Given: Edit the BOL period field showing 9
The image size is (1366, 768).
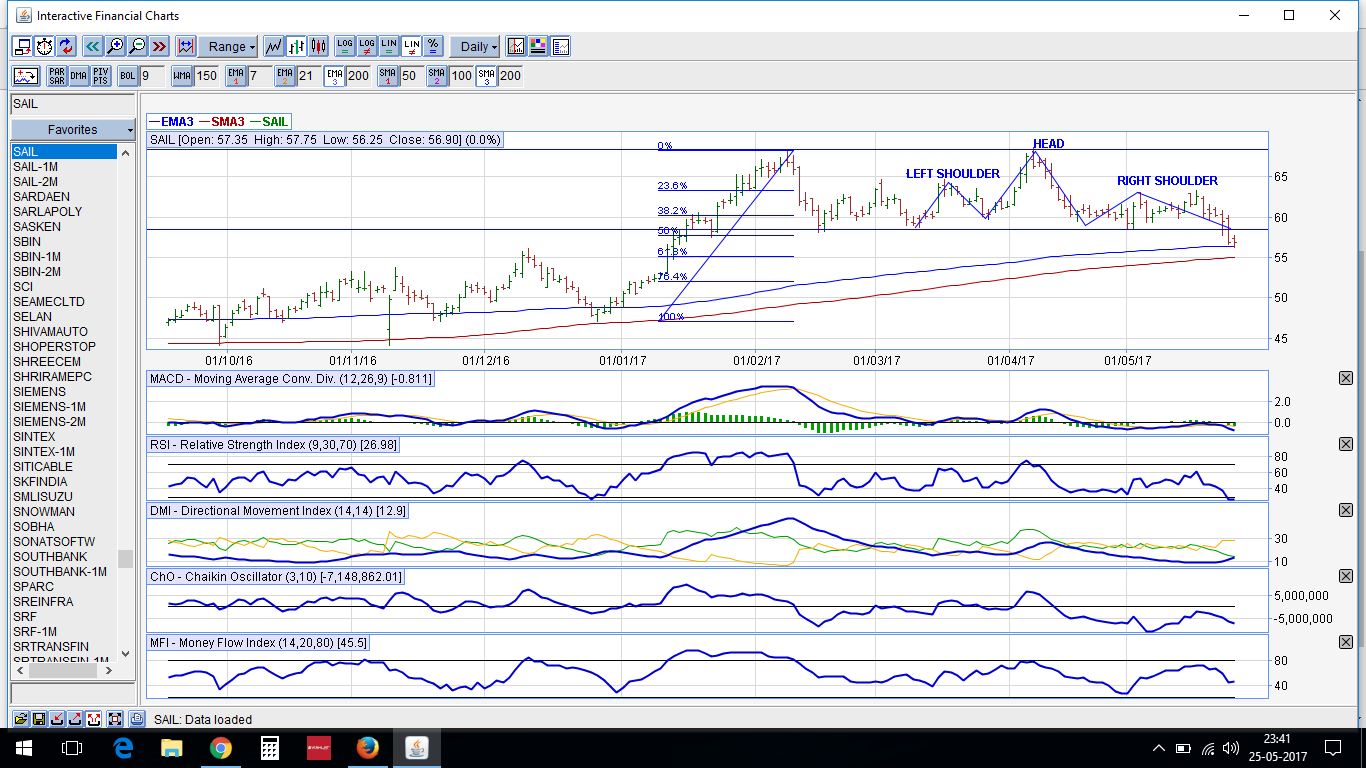Looking at the screenshot, I should 152,75.
